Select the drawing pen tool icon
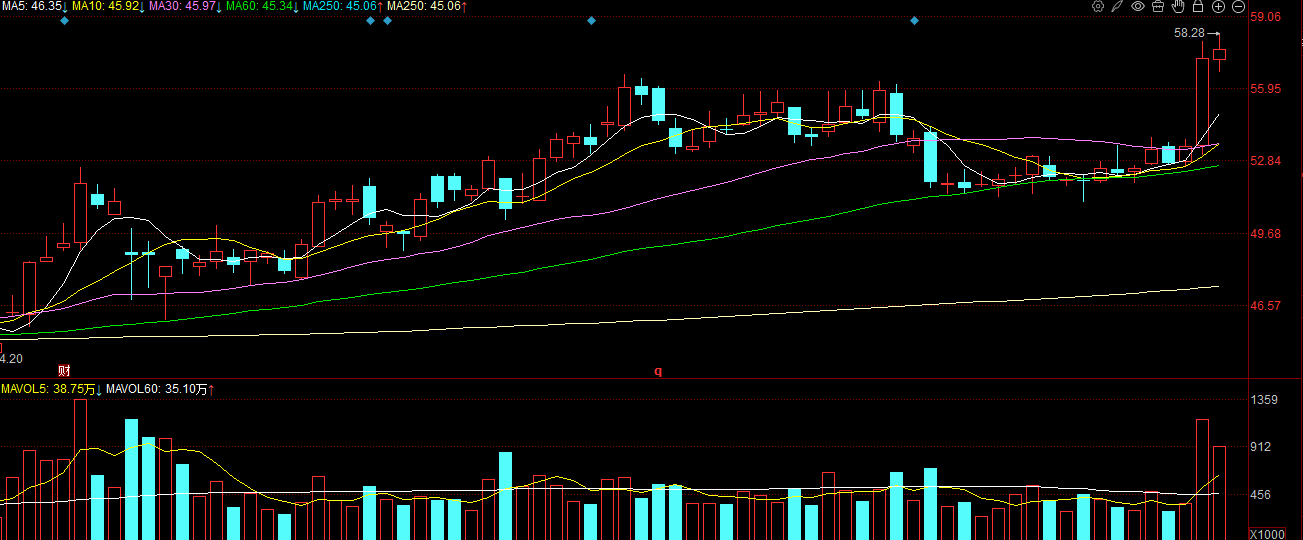This screenshot has height=540, width=1303. tap(1118, 7)
